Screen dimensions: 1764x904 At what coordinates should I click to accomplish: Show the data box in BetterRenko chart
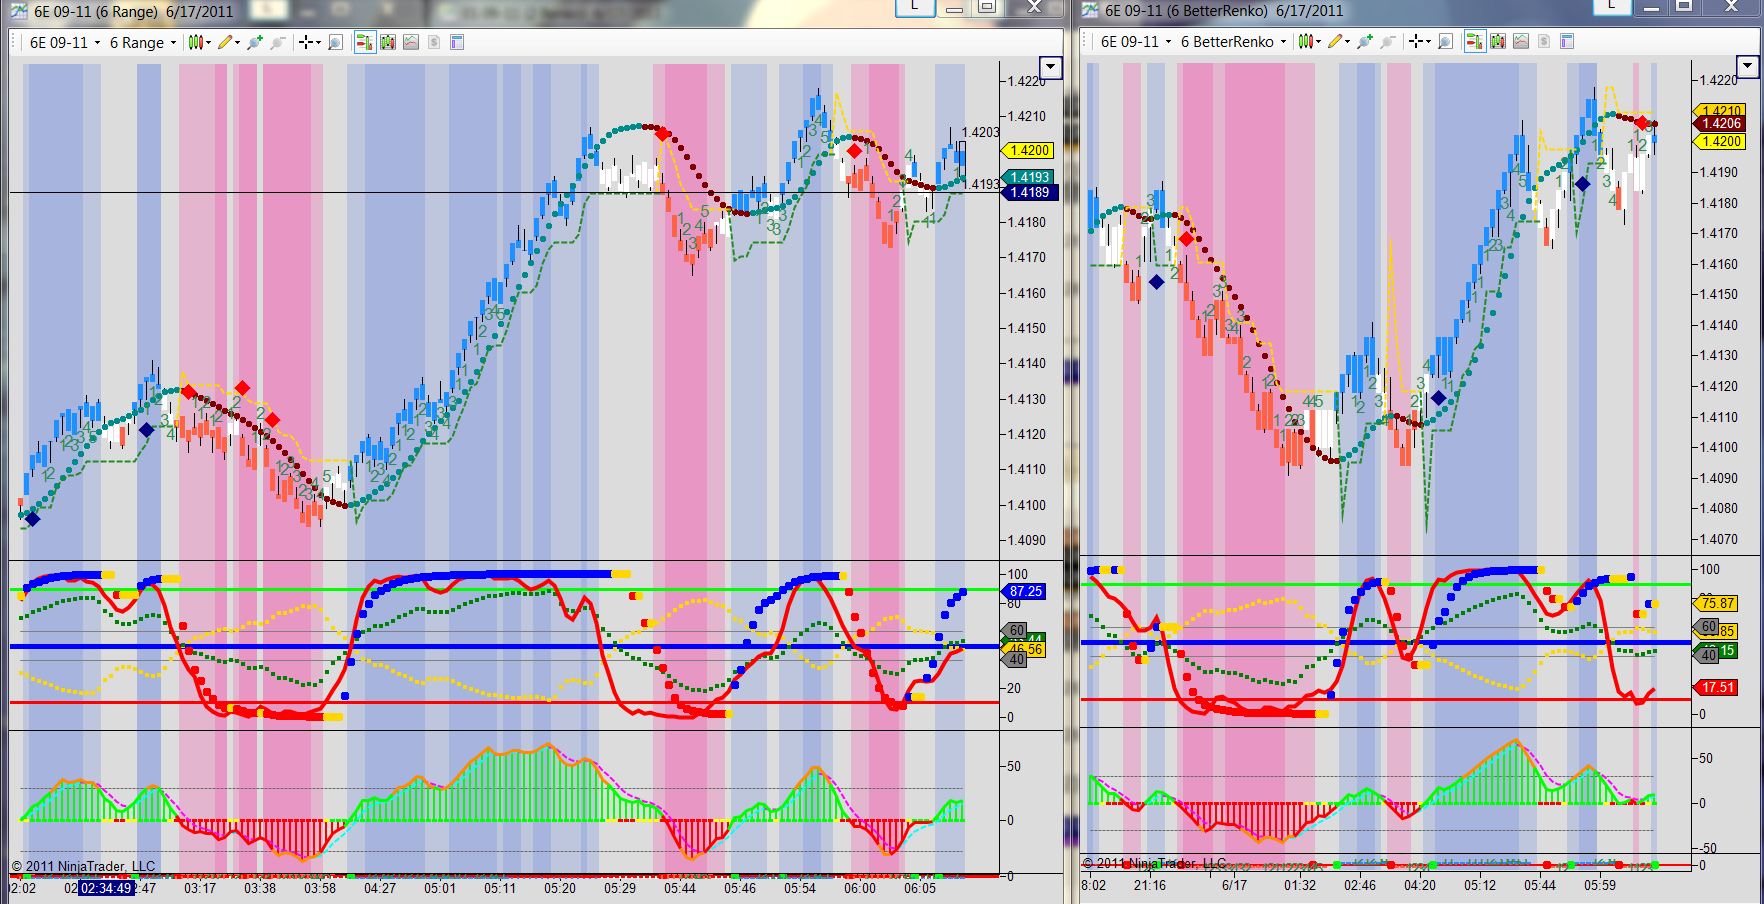point(1445,42)
